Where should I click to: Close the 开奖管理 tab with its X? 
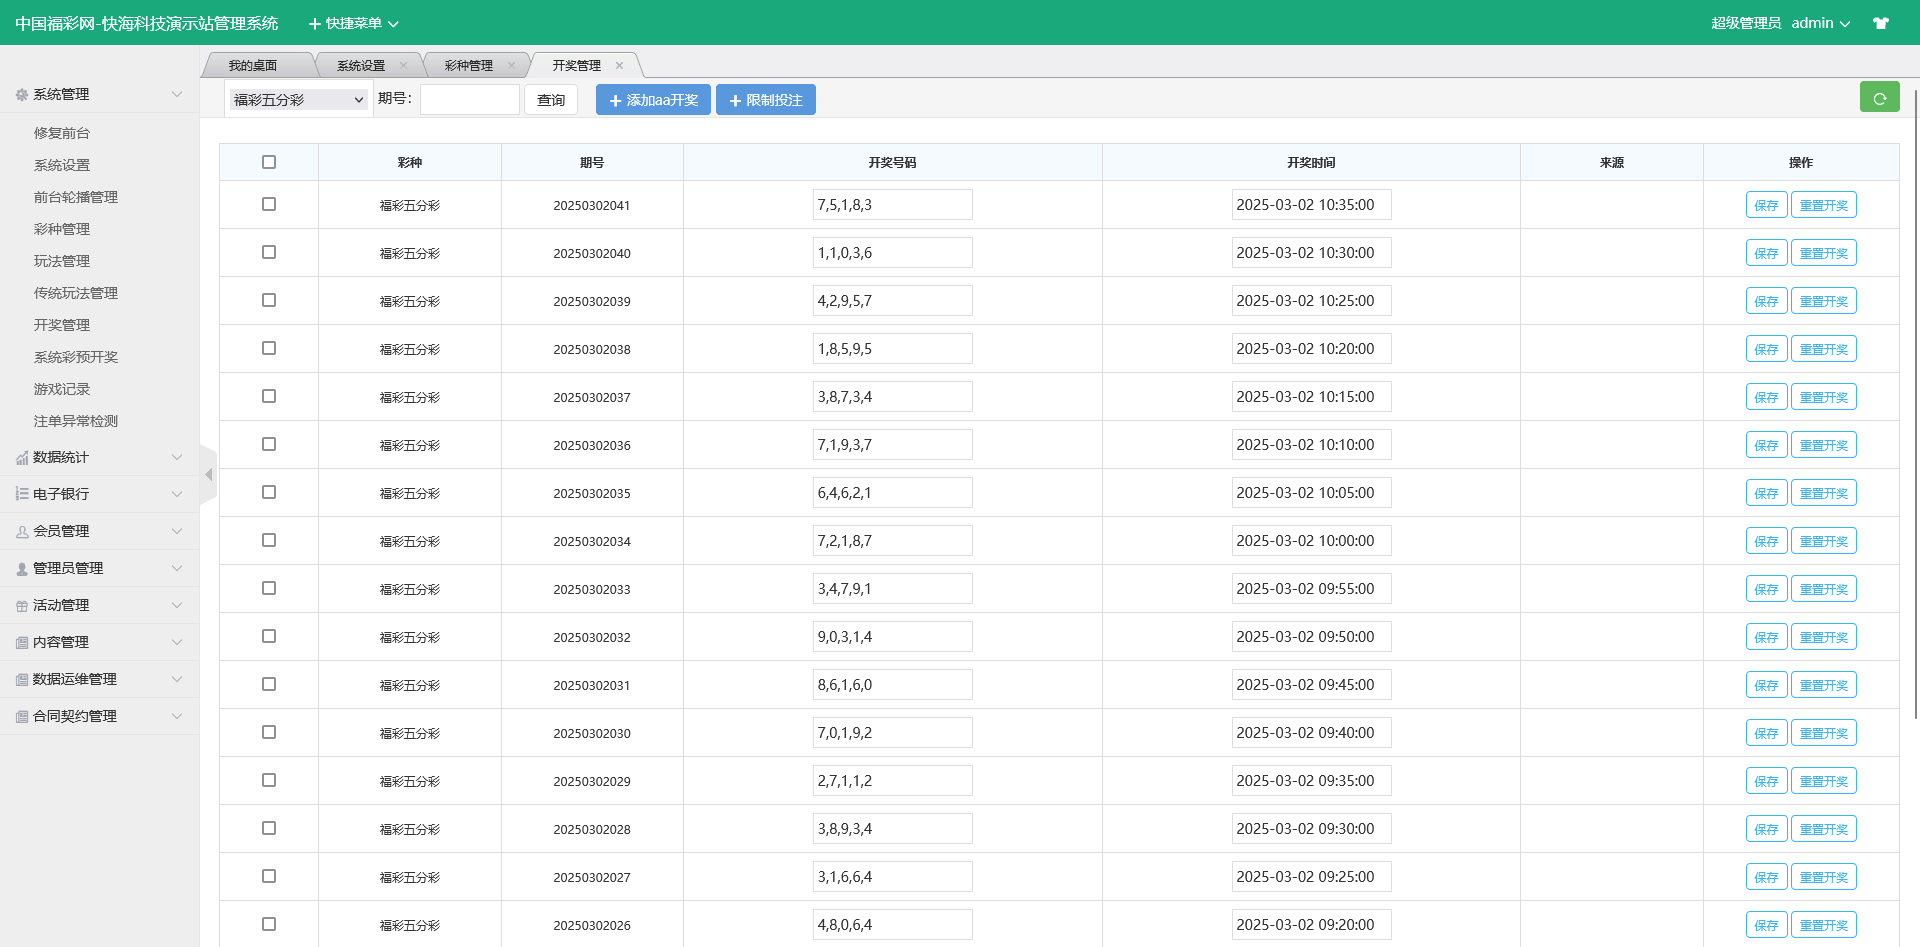(619, 66)
